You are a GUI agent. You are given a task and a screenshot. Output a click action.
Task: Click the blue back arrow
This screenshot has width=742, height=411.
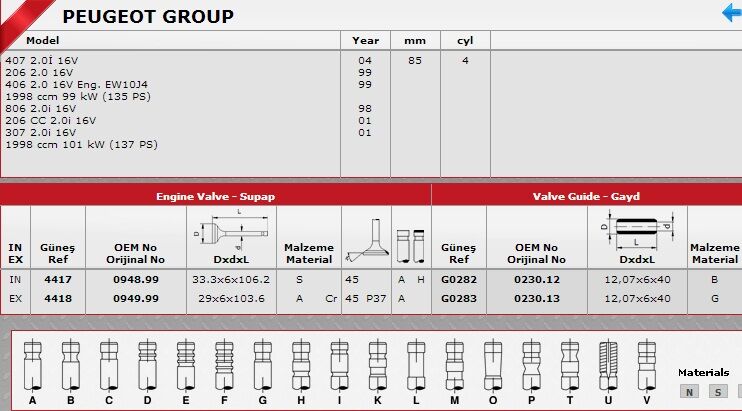(x=731, y=13)
